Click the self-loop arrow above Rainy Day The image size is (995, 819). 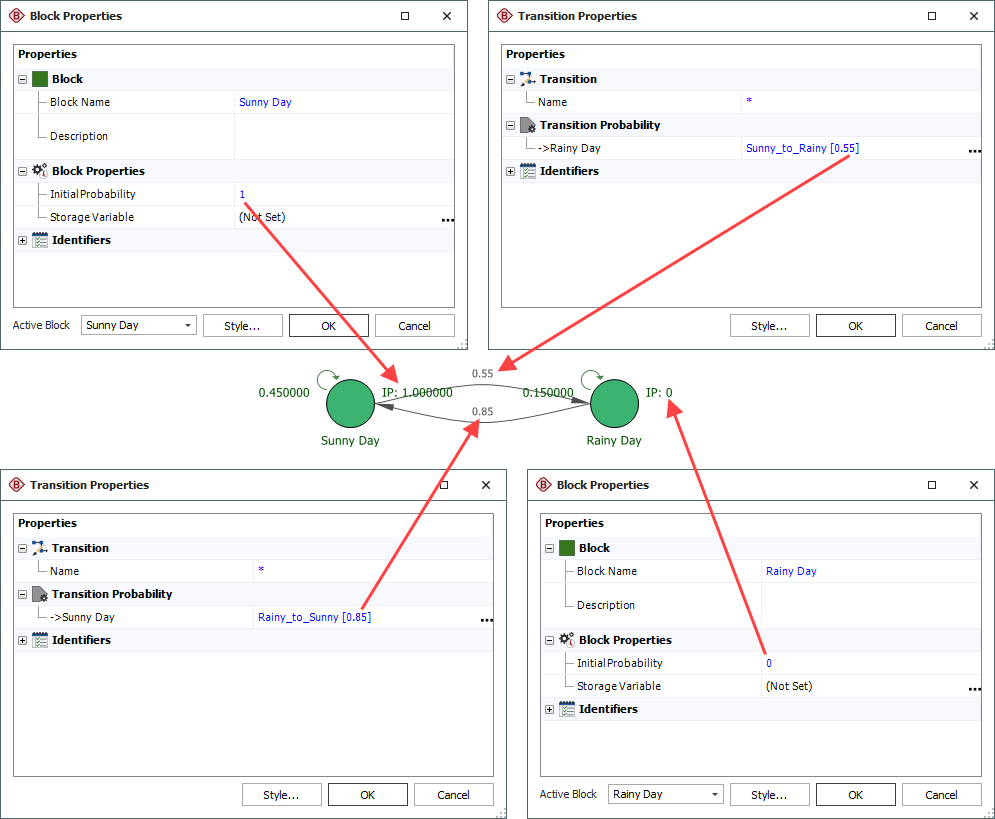tap(592, 378)
